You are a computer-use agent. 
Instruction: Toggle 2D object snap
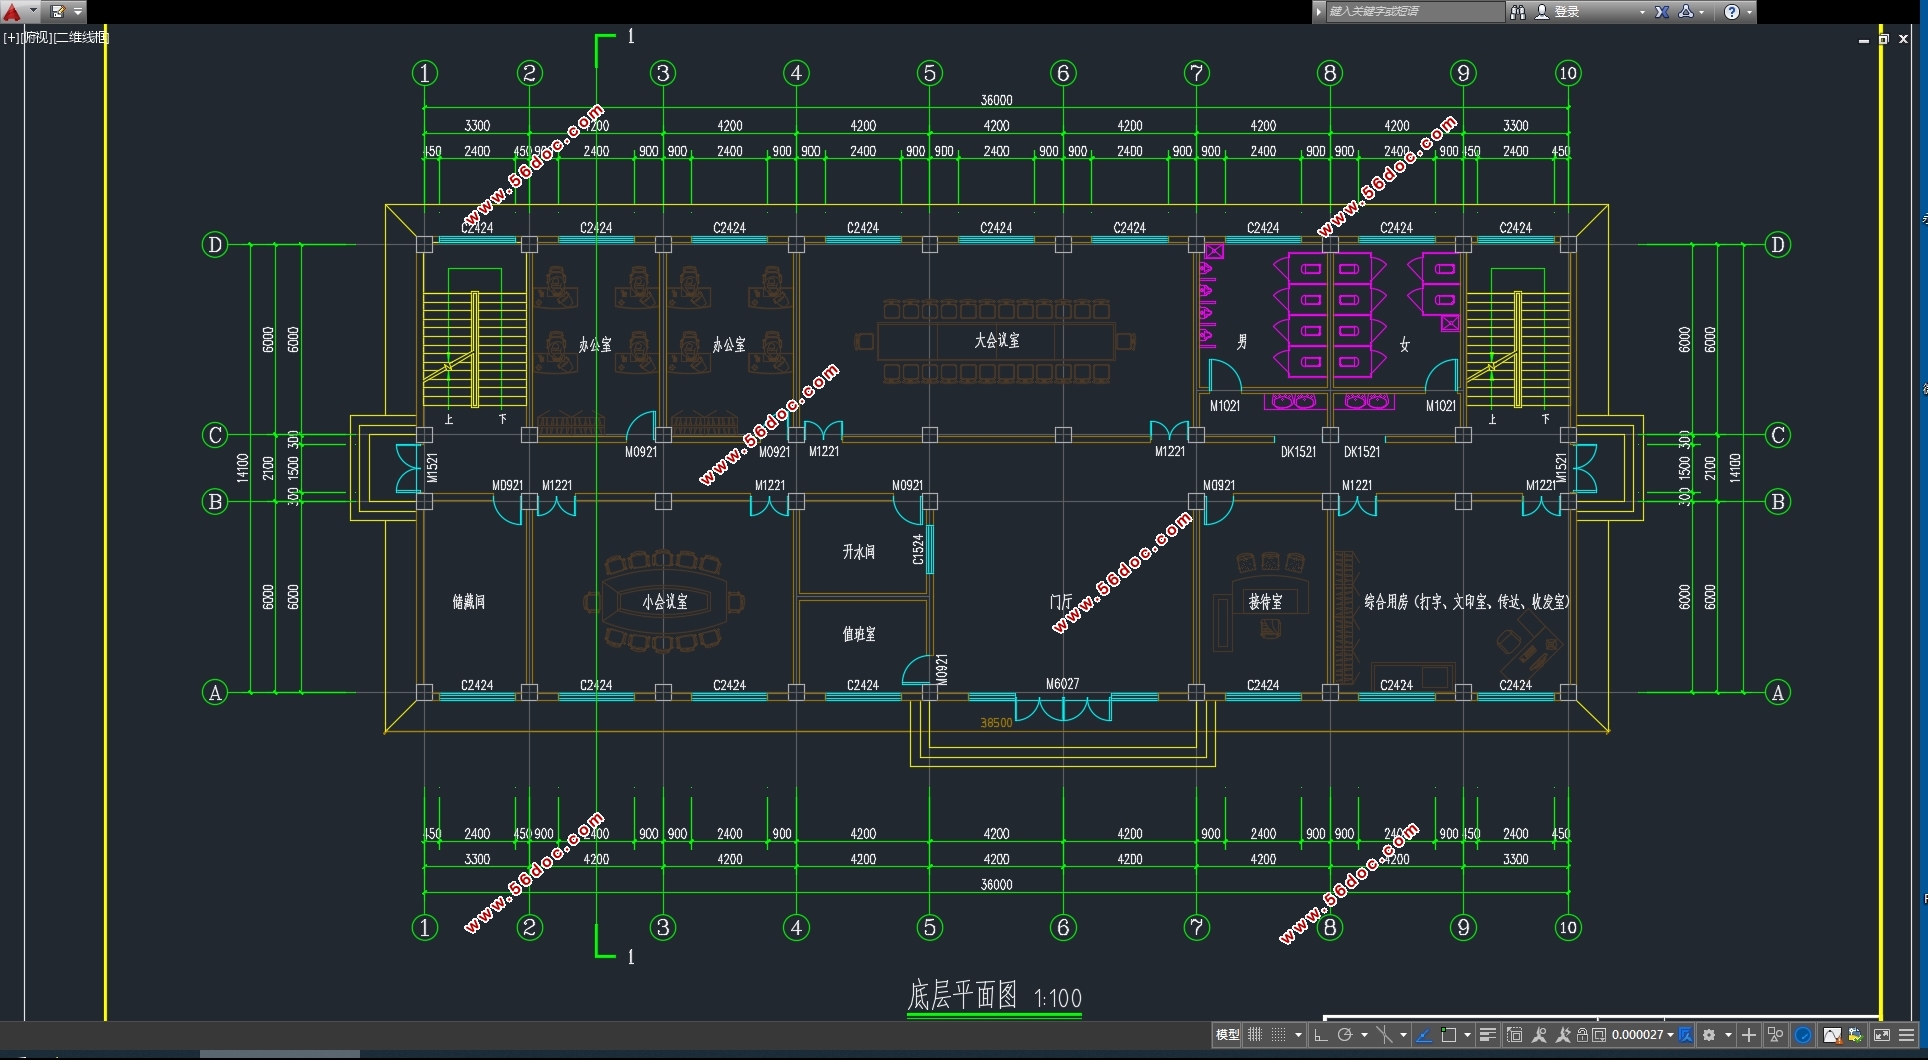pos(1448,1035)
